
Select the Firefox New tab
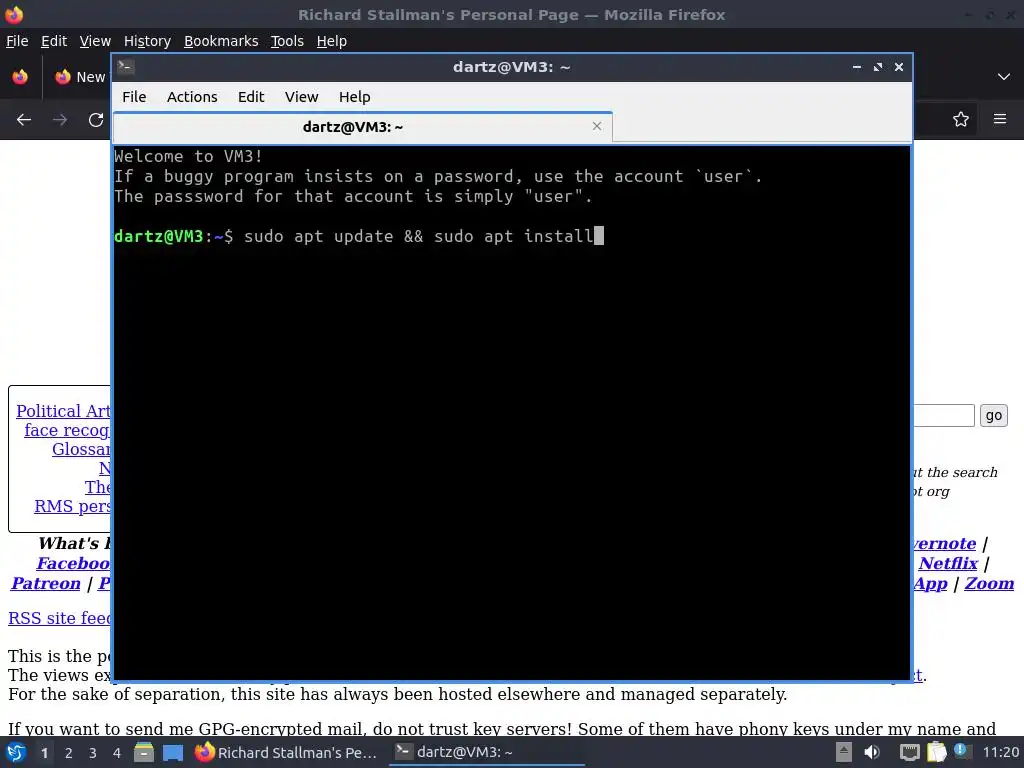(x=79, y=77)
